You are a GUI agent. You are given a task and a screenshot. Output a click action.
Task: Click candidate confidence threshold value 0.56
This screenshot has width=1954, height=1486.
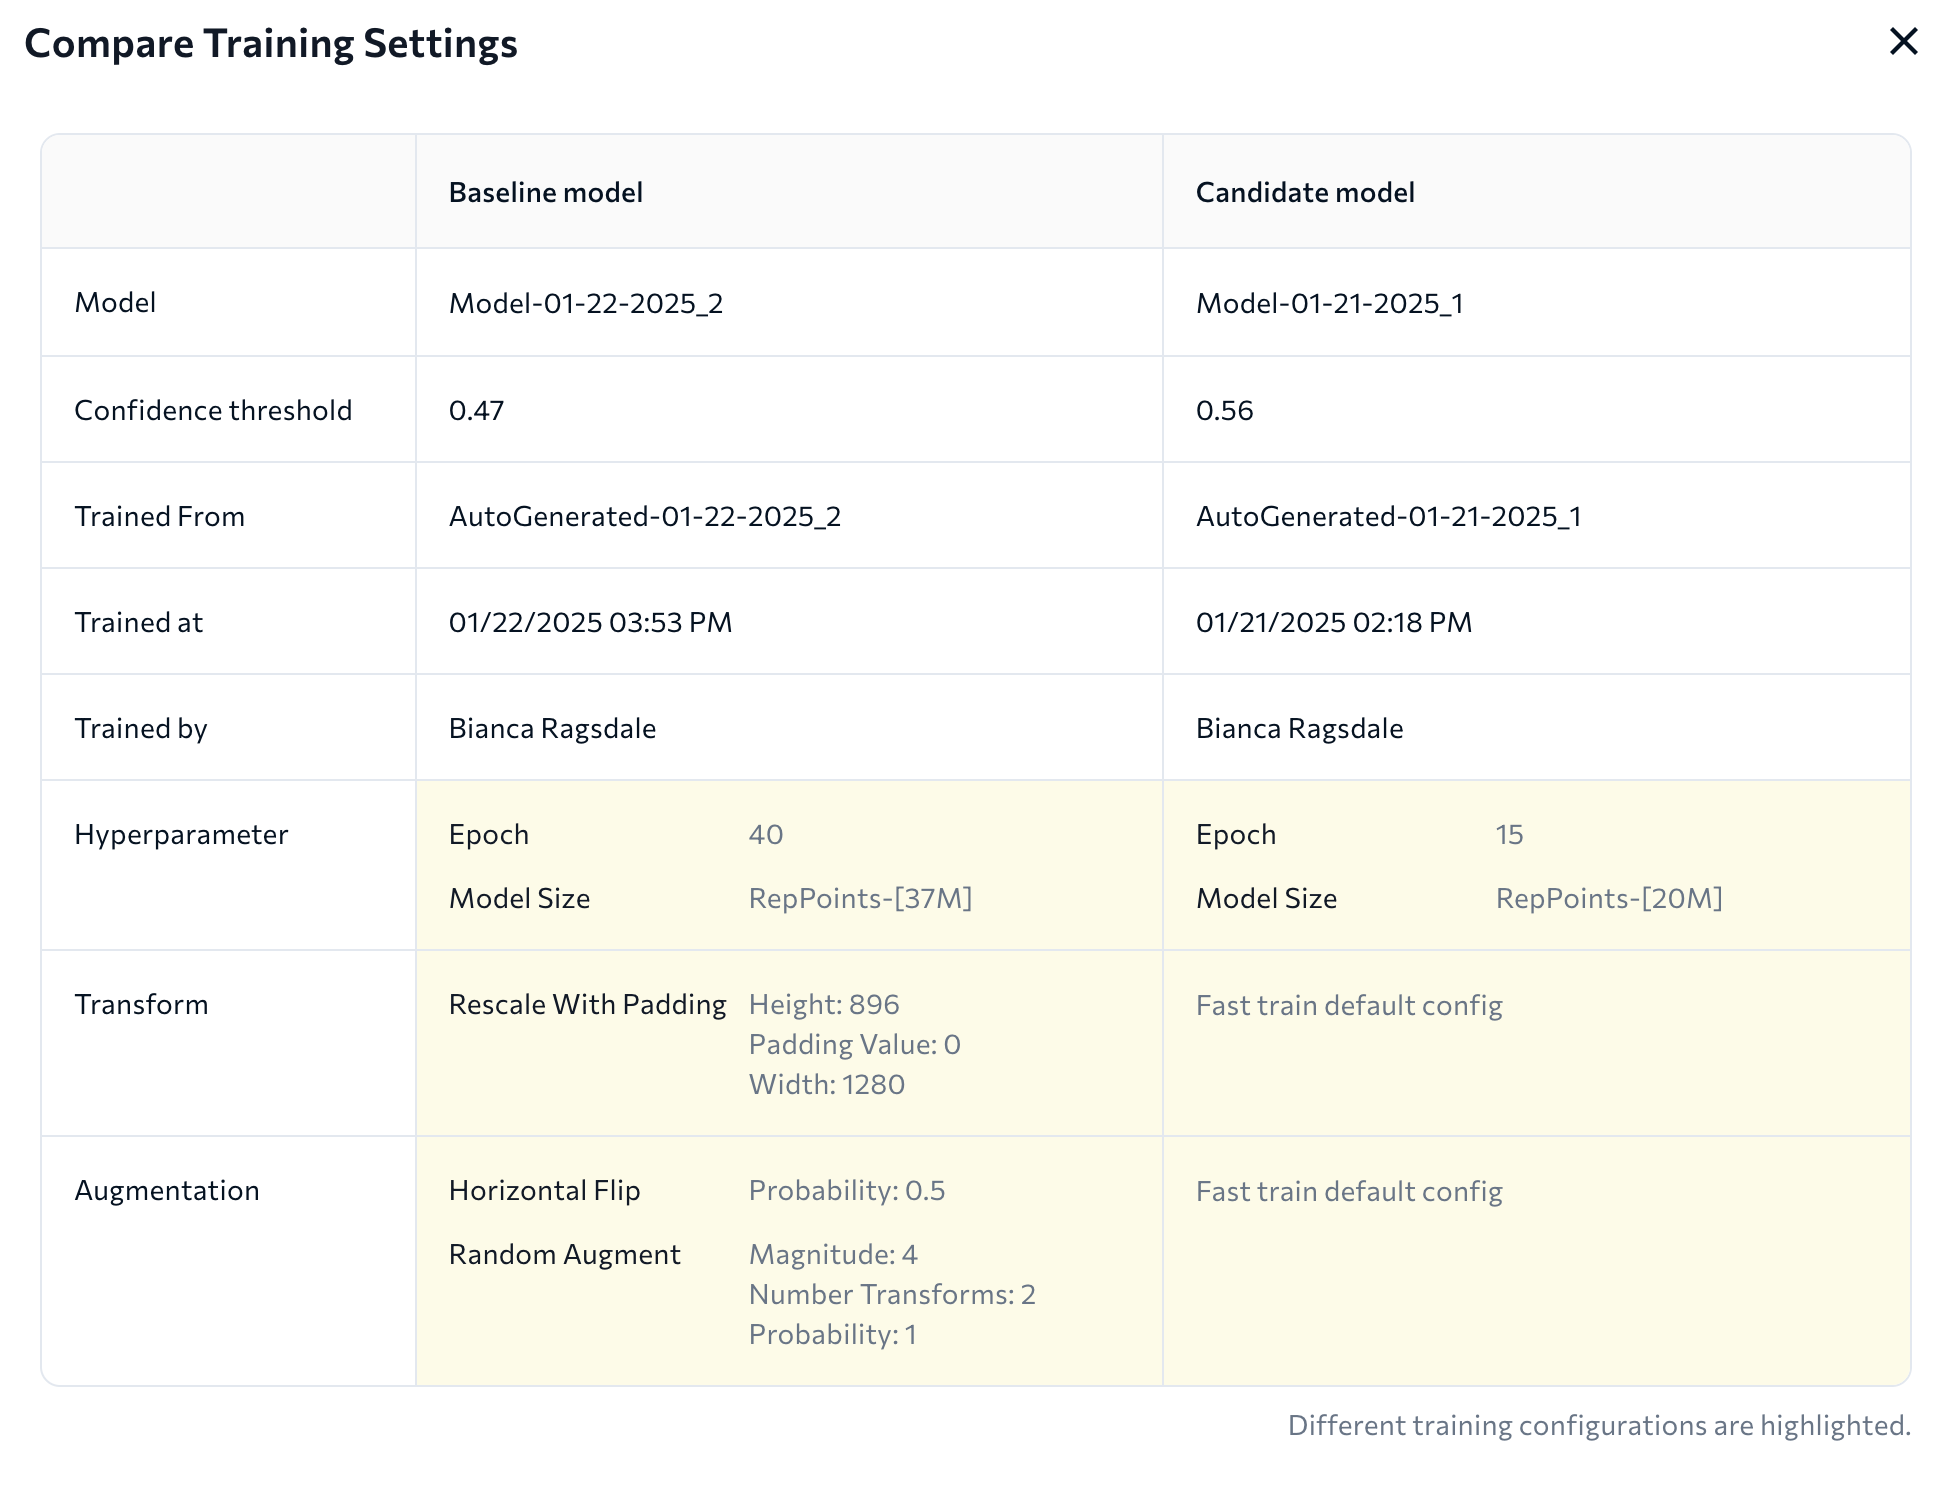pos(1224,410)
